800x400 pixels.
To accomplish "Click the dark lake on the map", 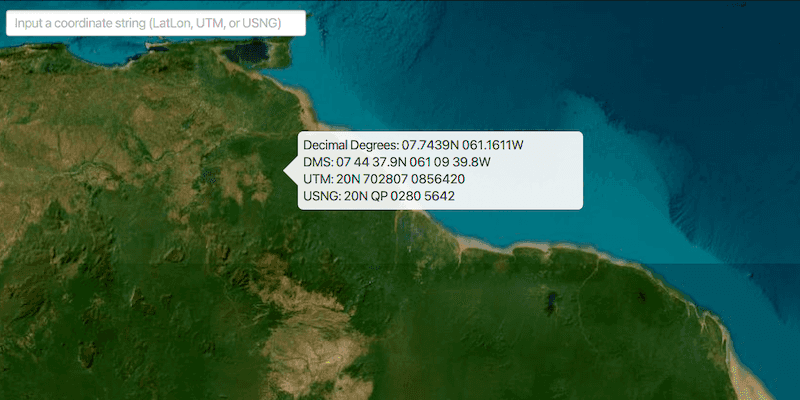I will coord(552,298).
